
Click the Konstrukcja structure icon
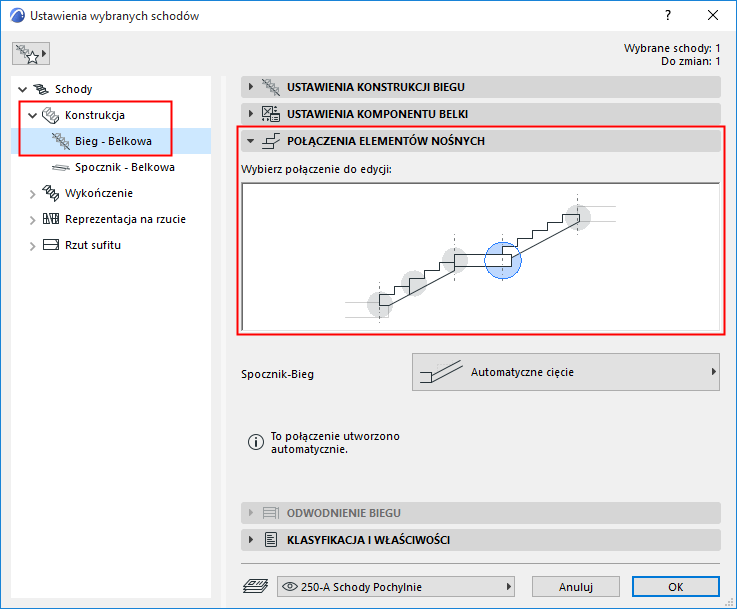[50, 115]
